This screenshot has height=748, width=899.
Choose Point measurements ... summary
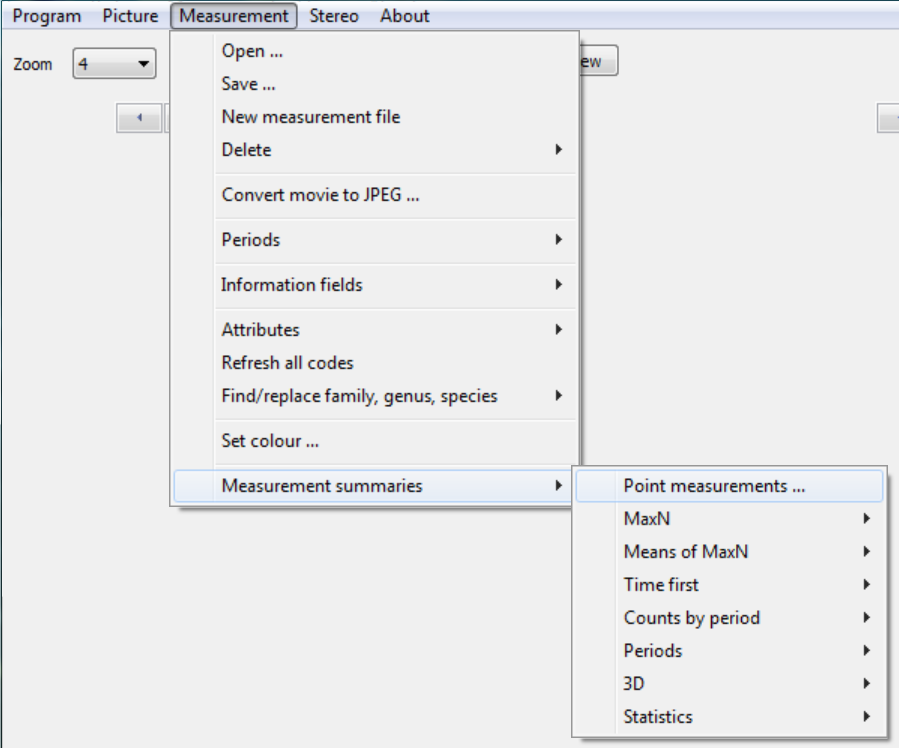[714, 486]
